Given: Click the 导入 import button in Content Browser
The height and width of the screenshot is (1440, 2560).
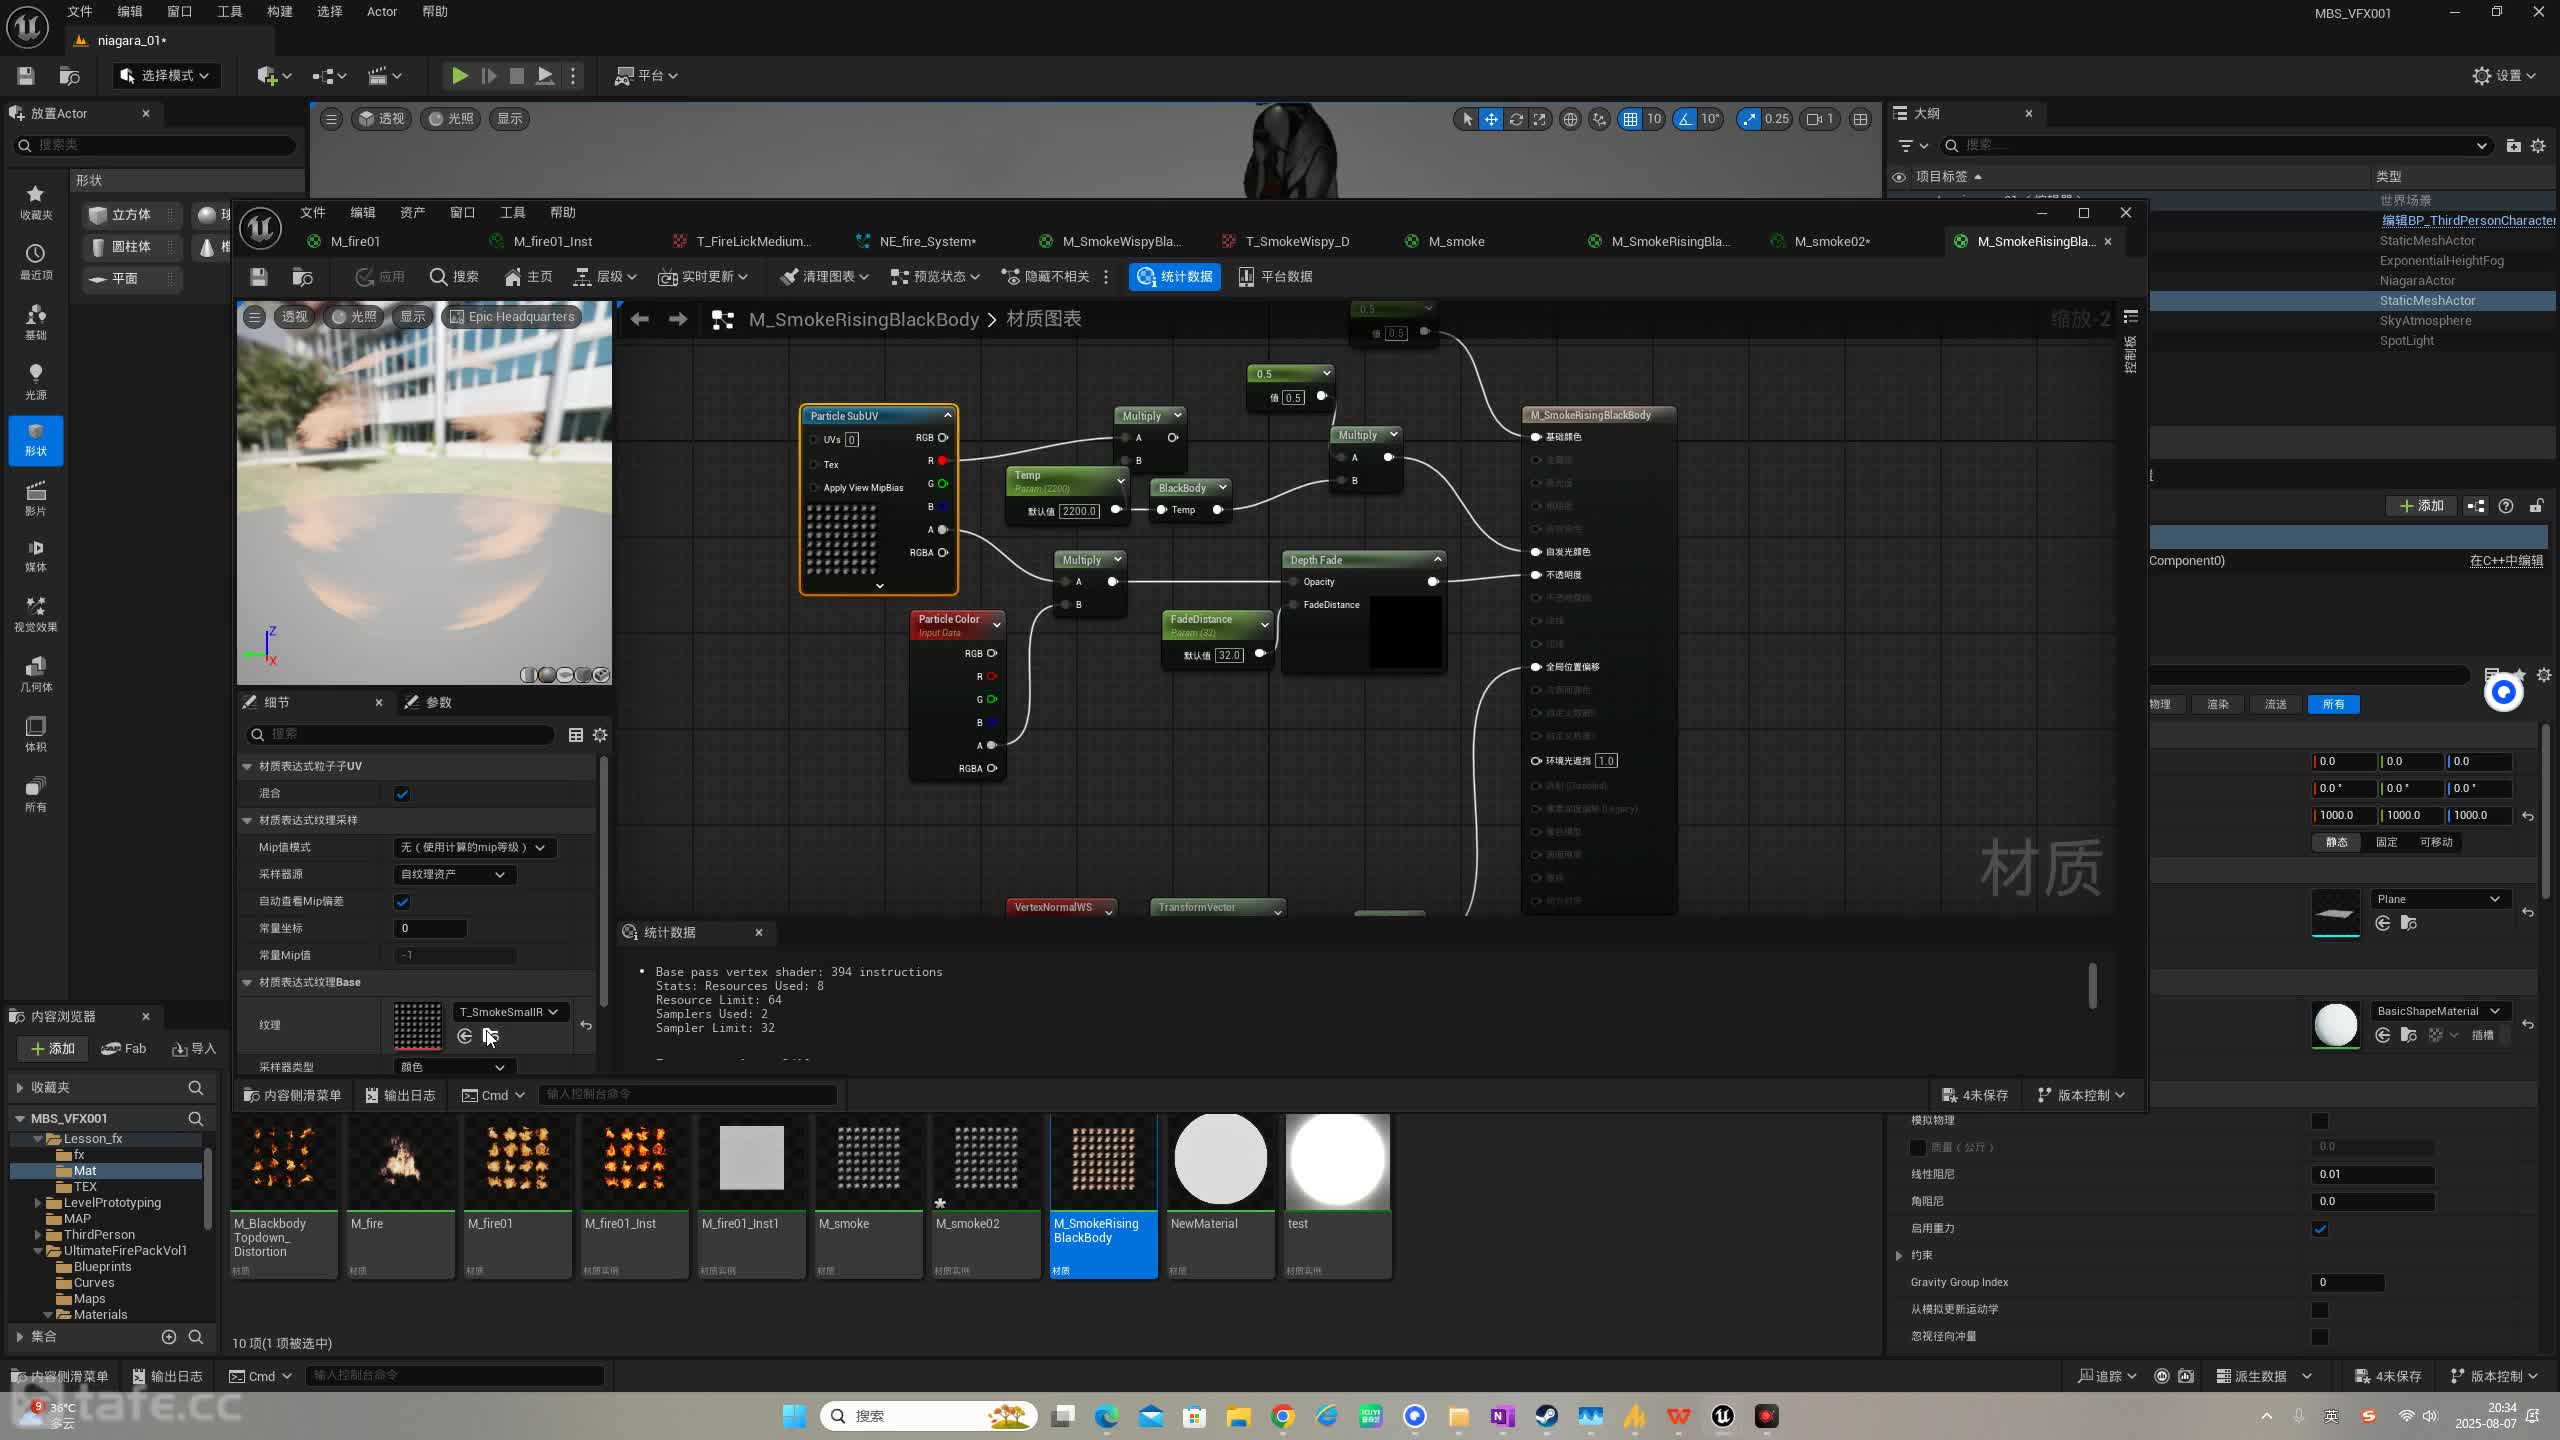Looking at the screenshot, I should click(x=194, y=1049).
